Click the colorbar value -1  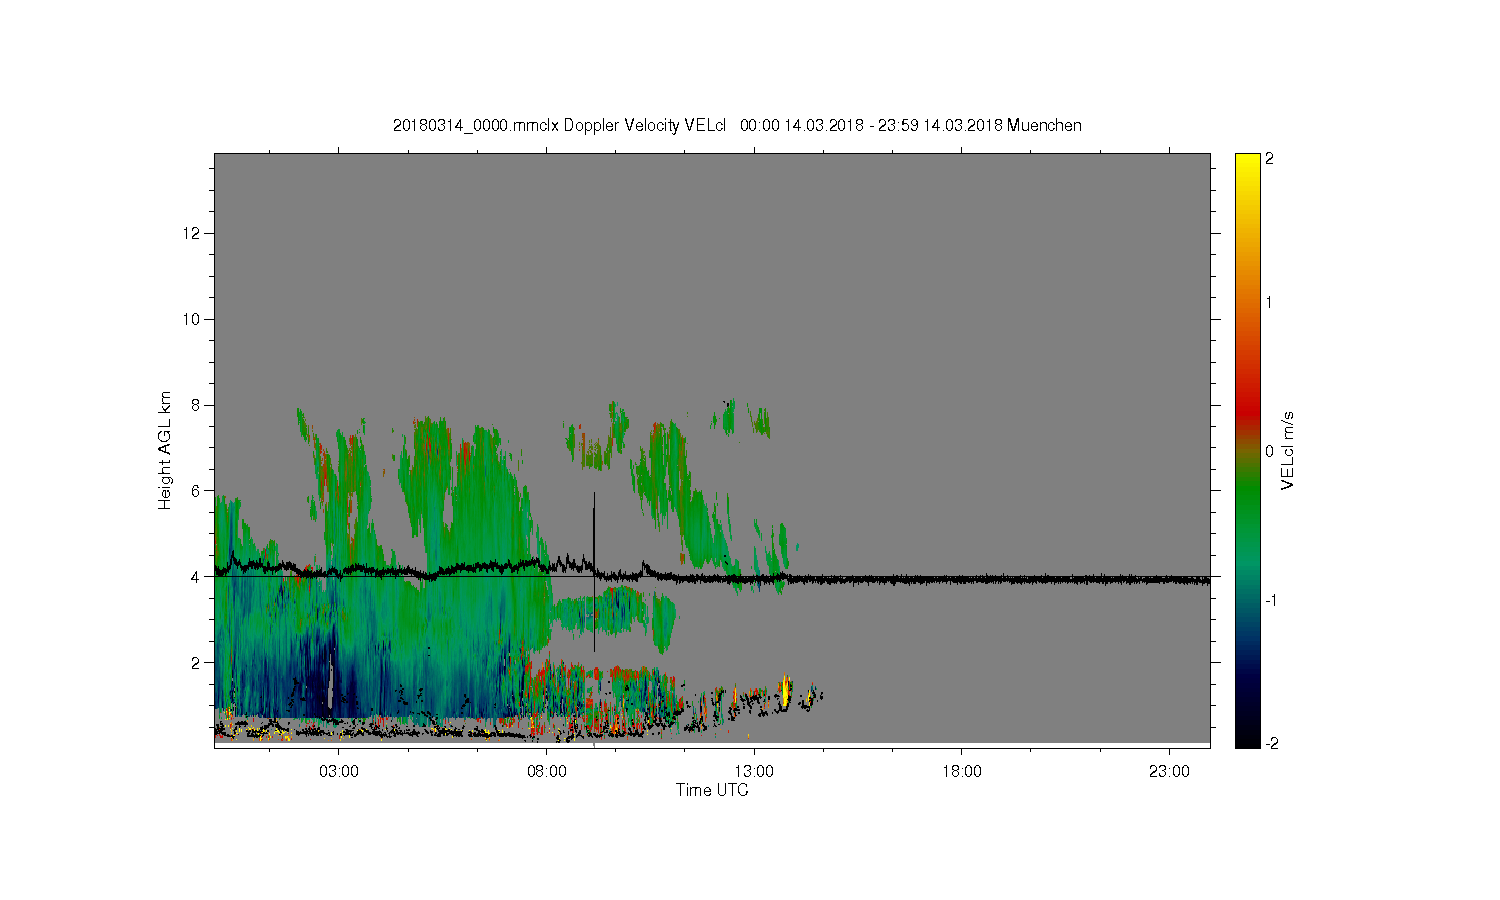click(1269, 600)
